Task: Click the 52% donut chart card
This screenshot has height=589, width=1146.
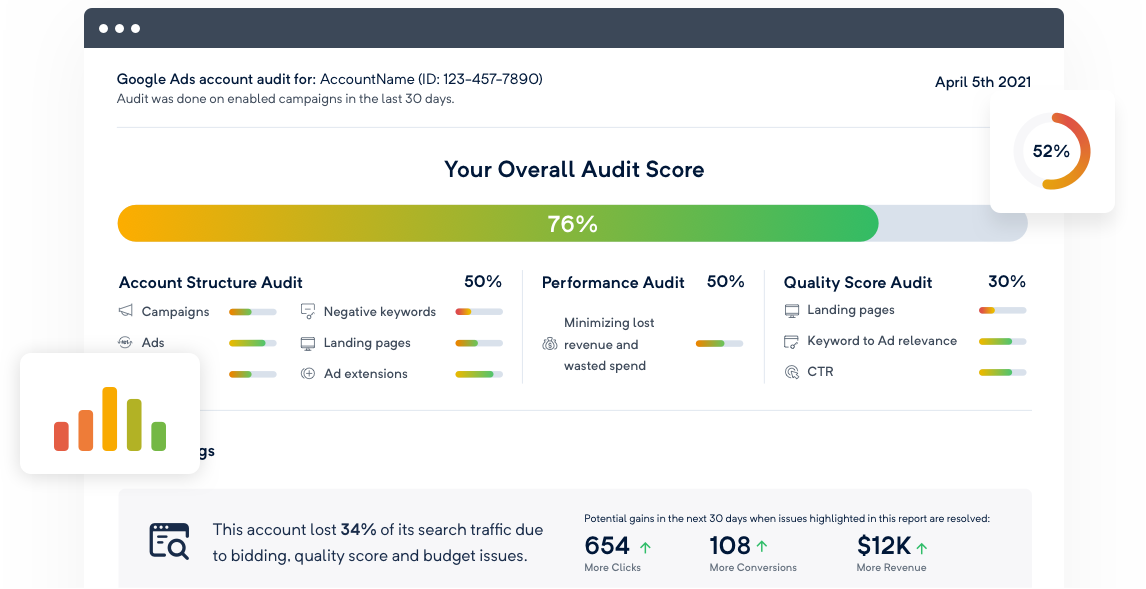Action: [x=1052, y=151]
